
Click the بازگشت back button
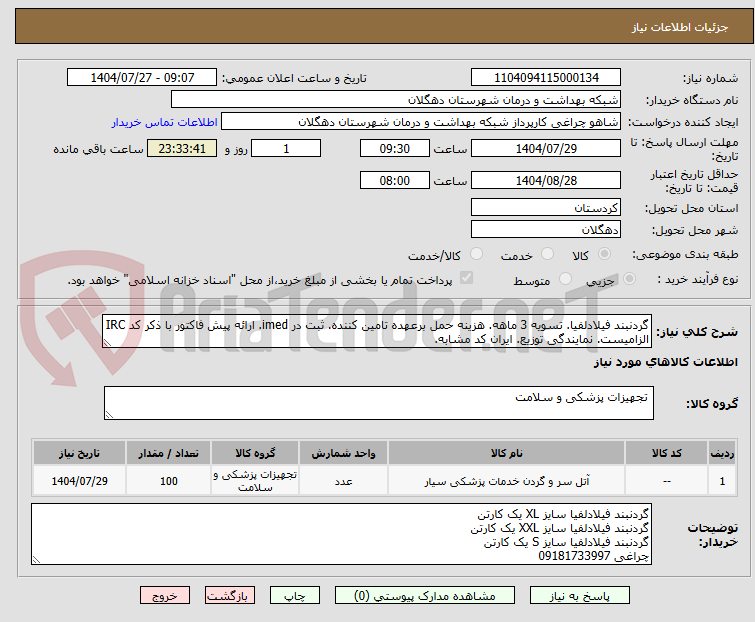[230, 596]
